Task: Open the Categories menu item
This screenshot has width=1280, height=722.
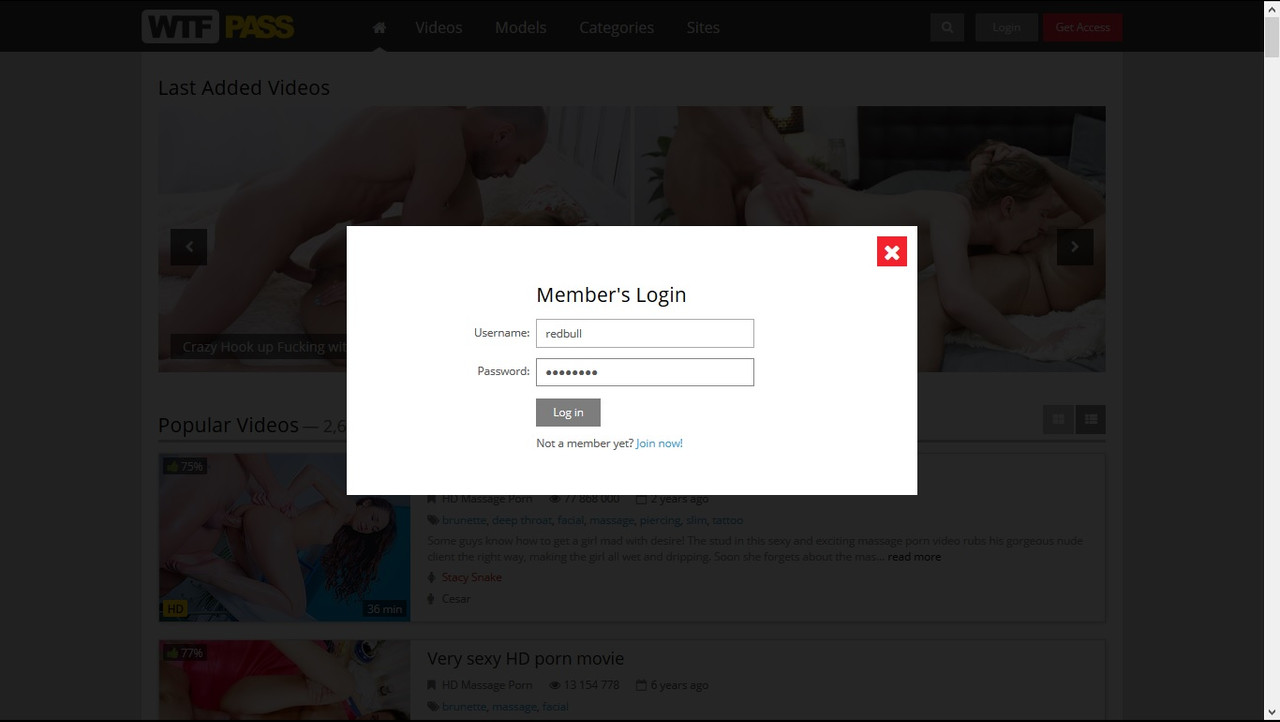Action: click(617, 28)
